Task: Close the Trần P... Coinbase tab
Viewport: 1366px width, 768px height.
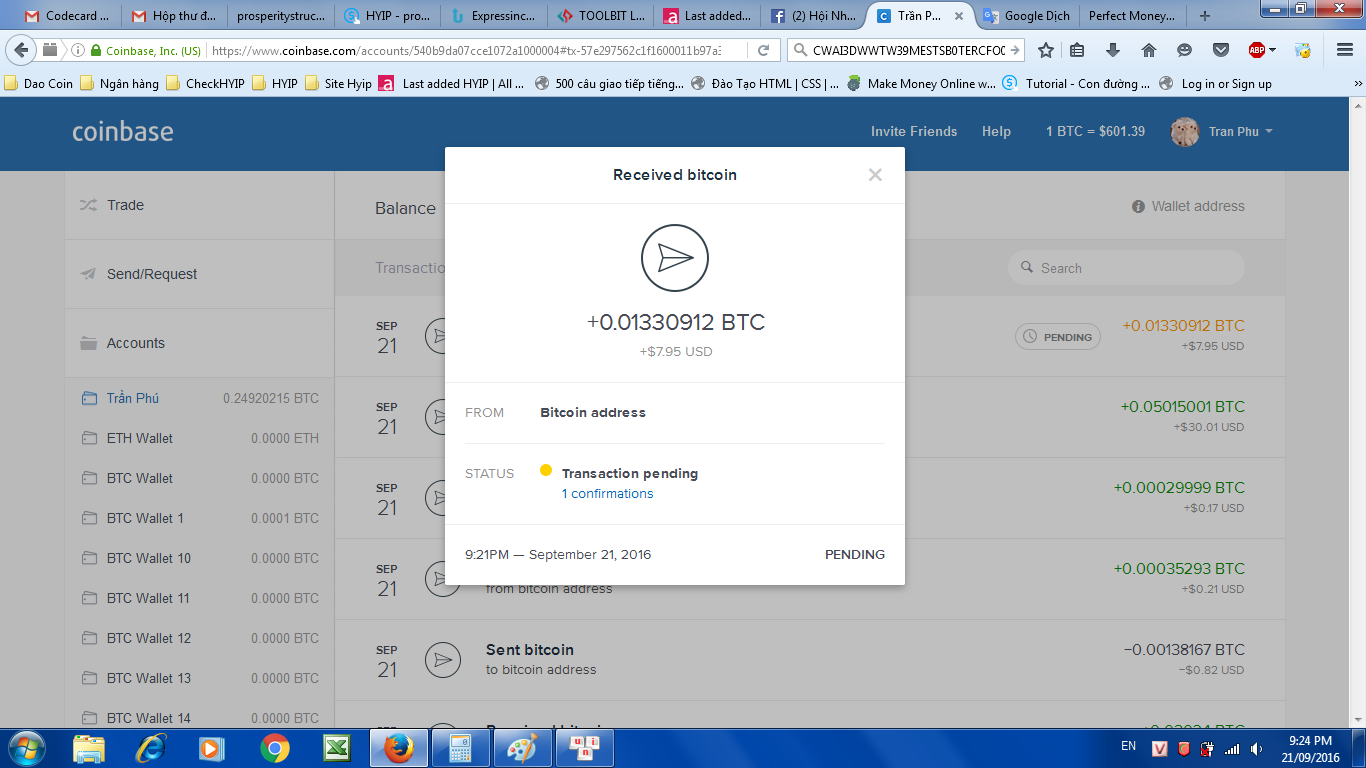Action: point(959,16)
